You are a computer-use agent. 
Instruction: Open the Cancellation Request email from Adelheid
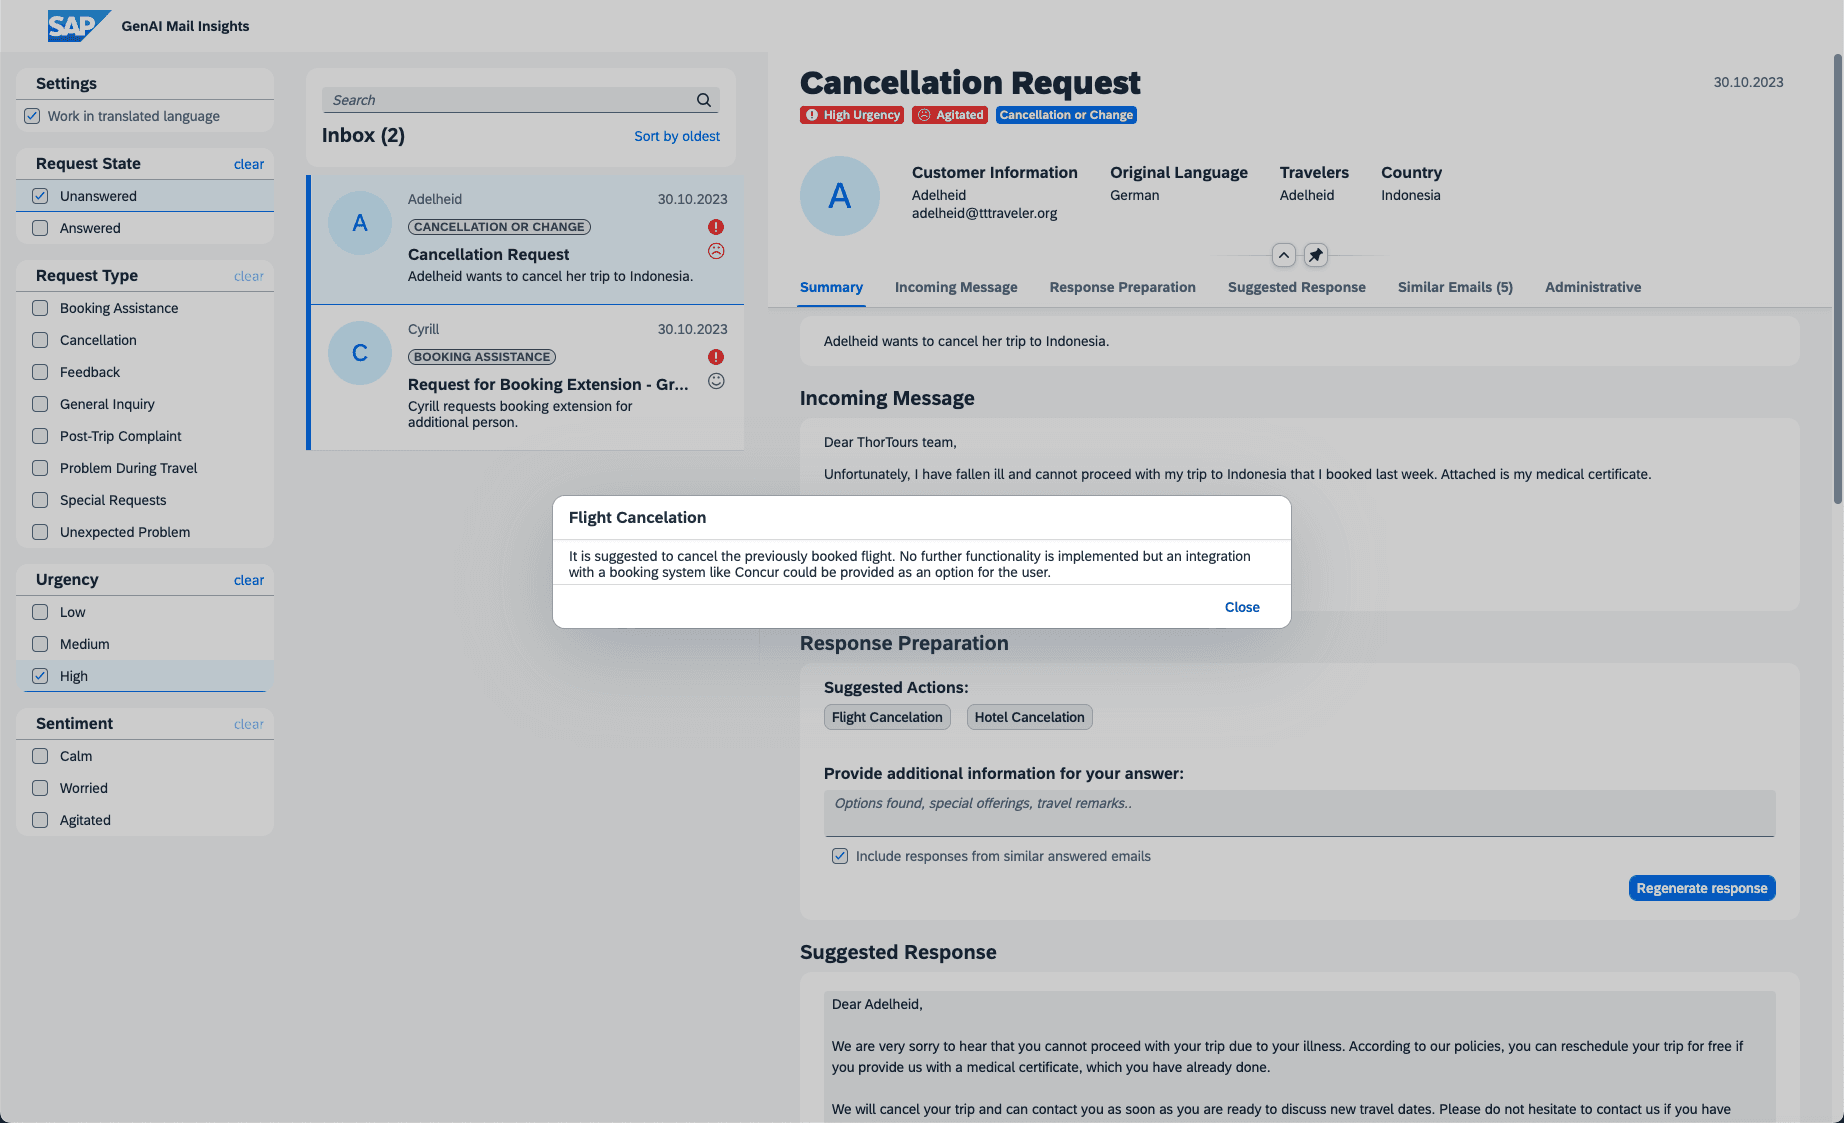pyautogui.click(x=527, y=240)
